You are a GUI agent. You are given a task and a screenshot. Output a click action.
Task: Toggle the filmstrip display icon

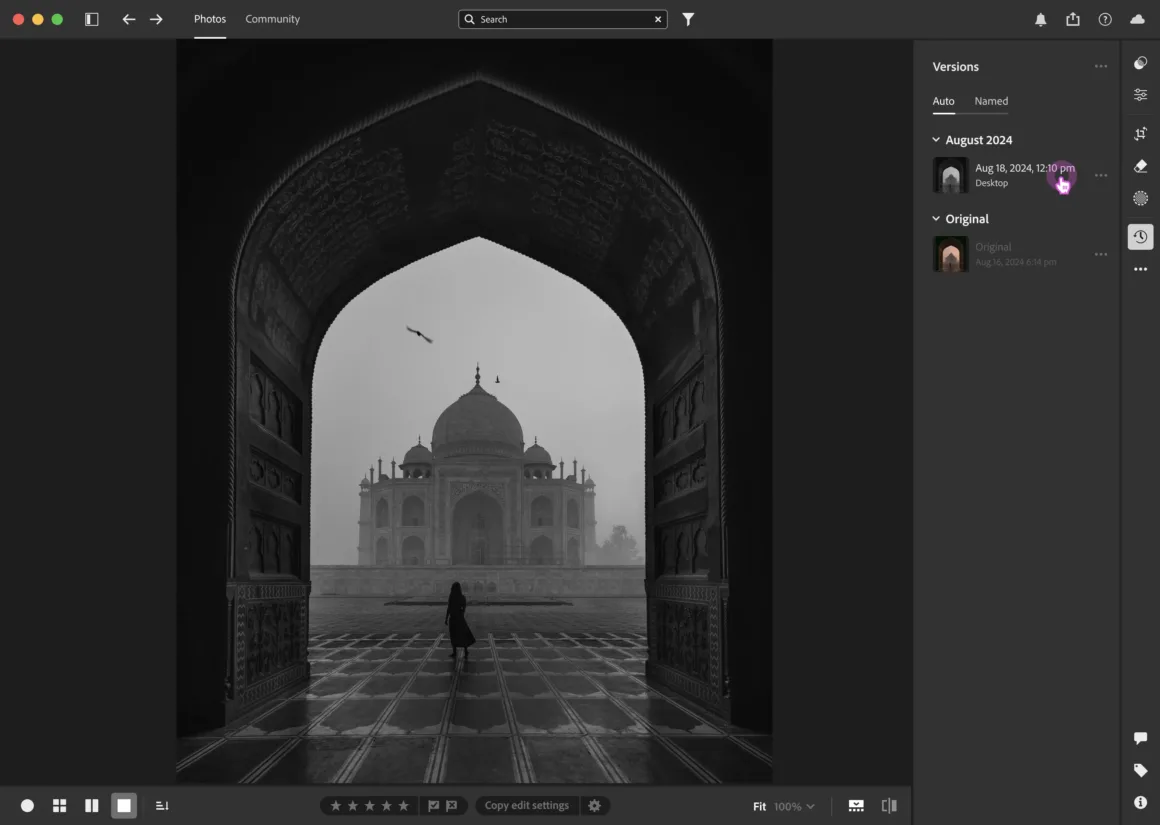click(856, 806)
